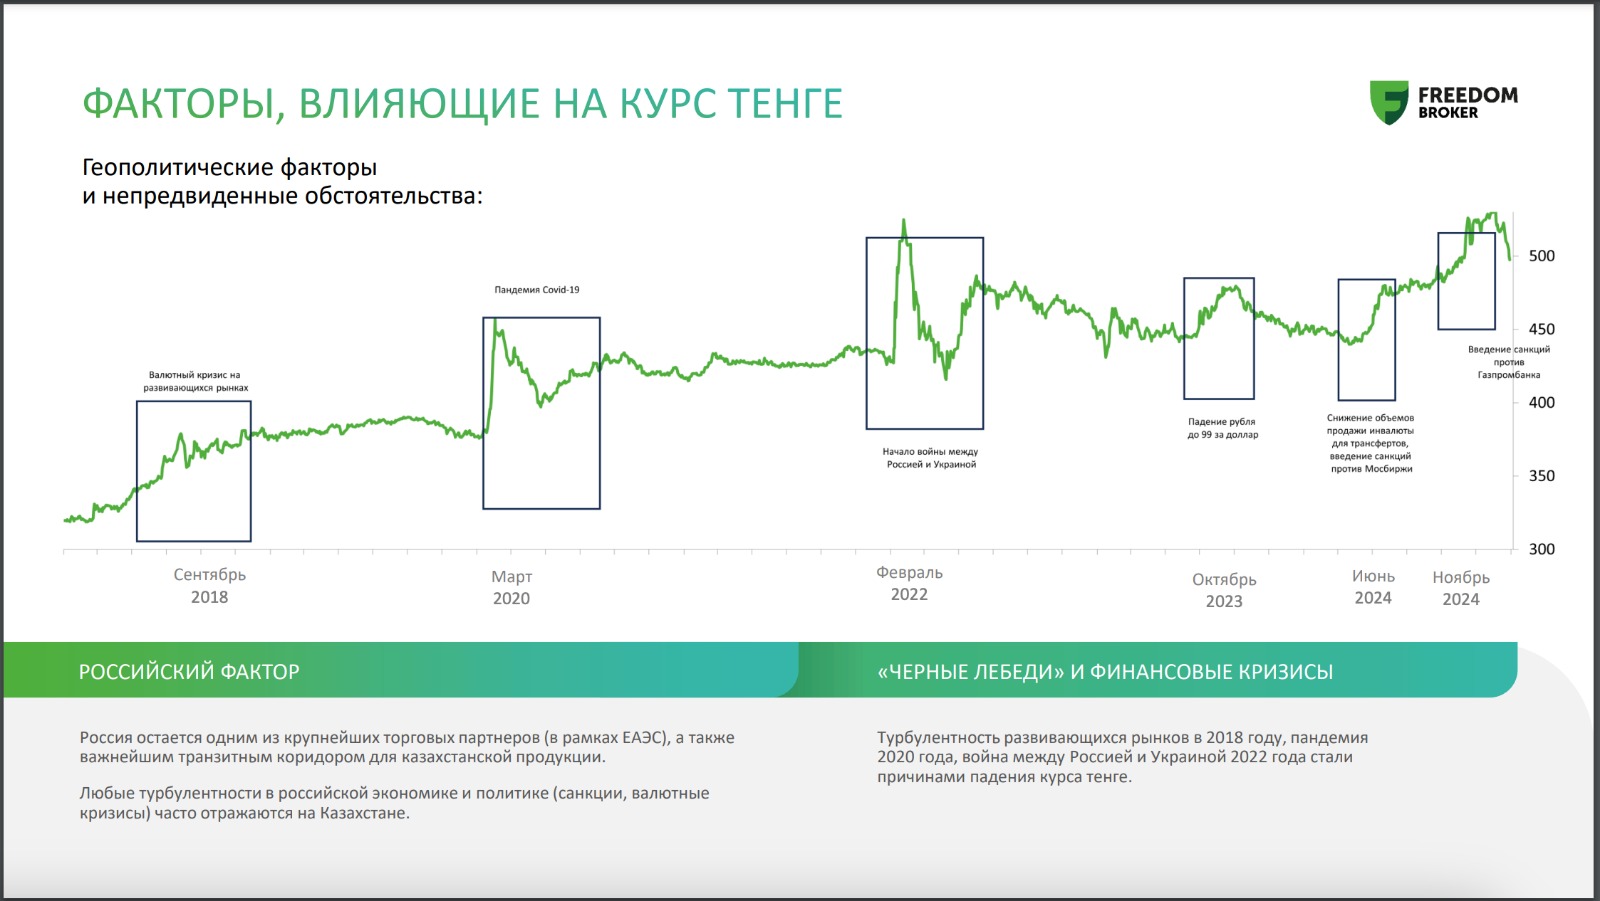Screen dimensions: 1600x901
Task: Click the 'Февраль 2022' timeline label
Action: click(909, 584)
